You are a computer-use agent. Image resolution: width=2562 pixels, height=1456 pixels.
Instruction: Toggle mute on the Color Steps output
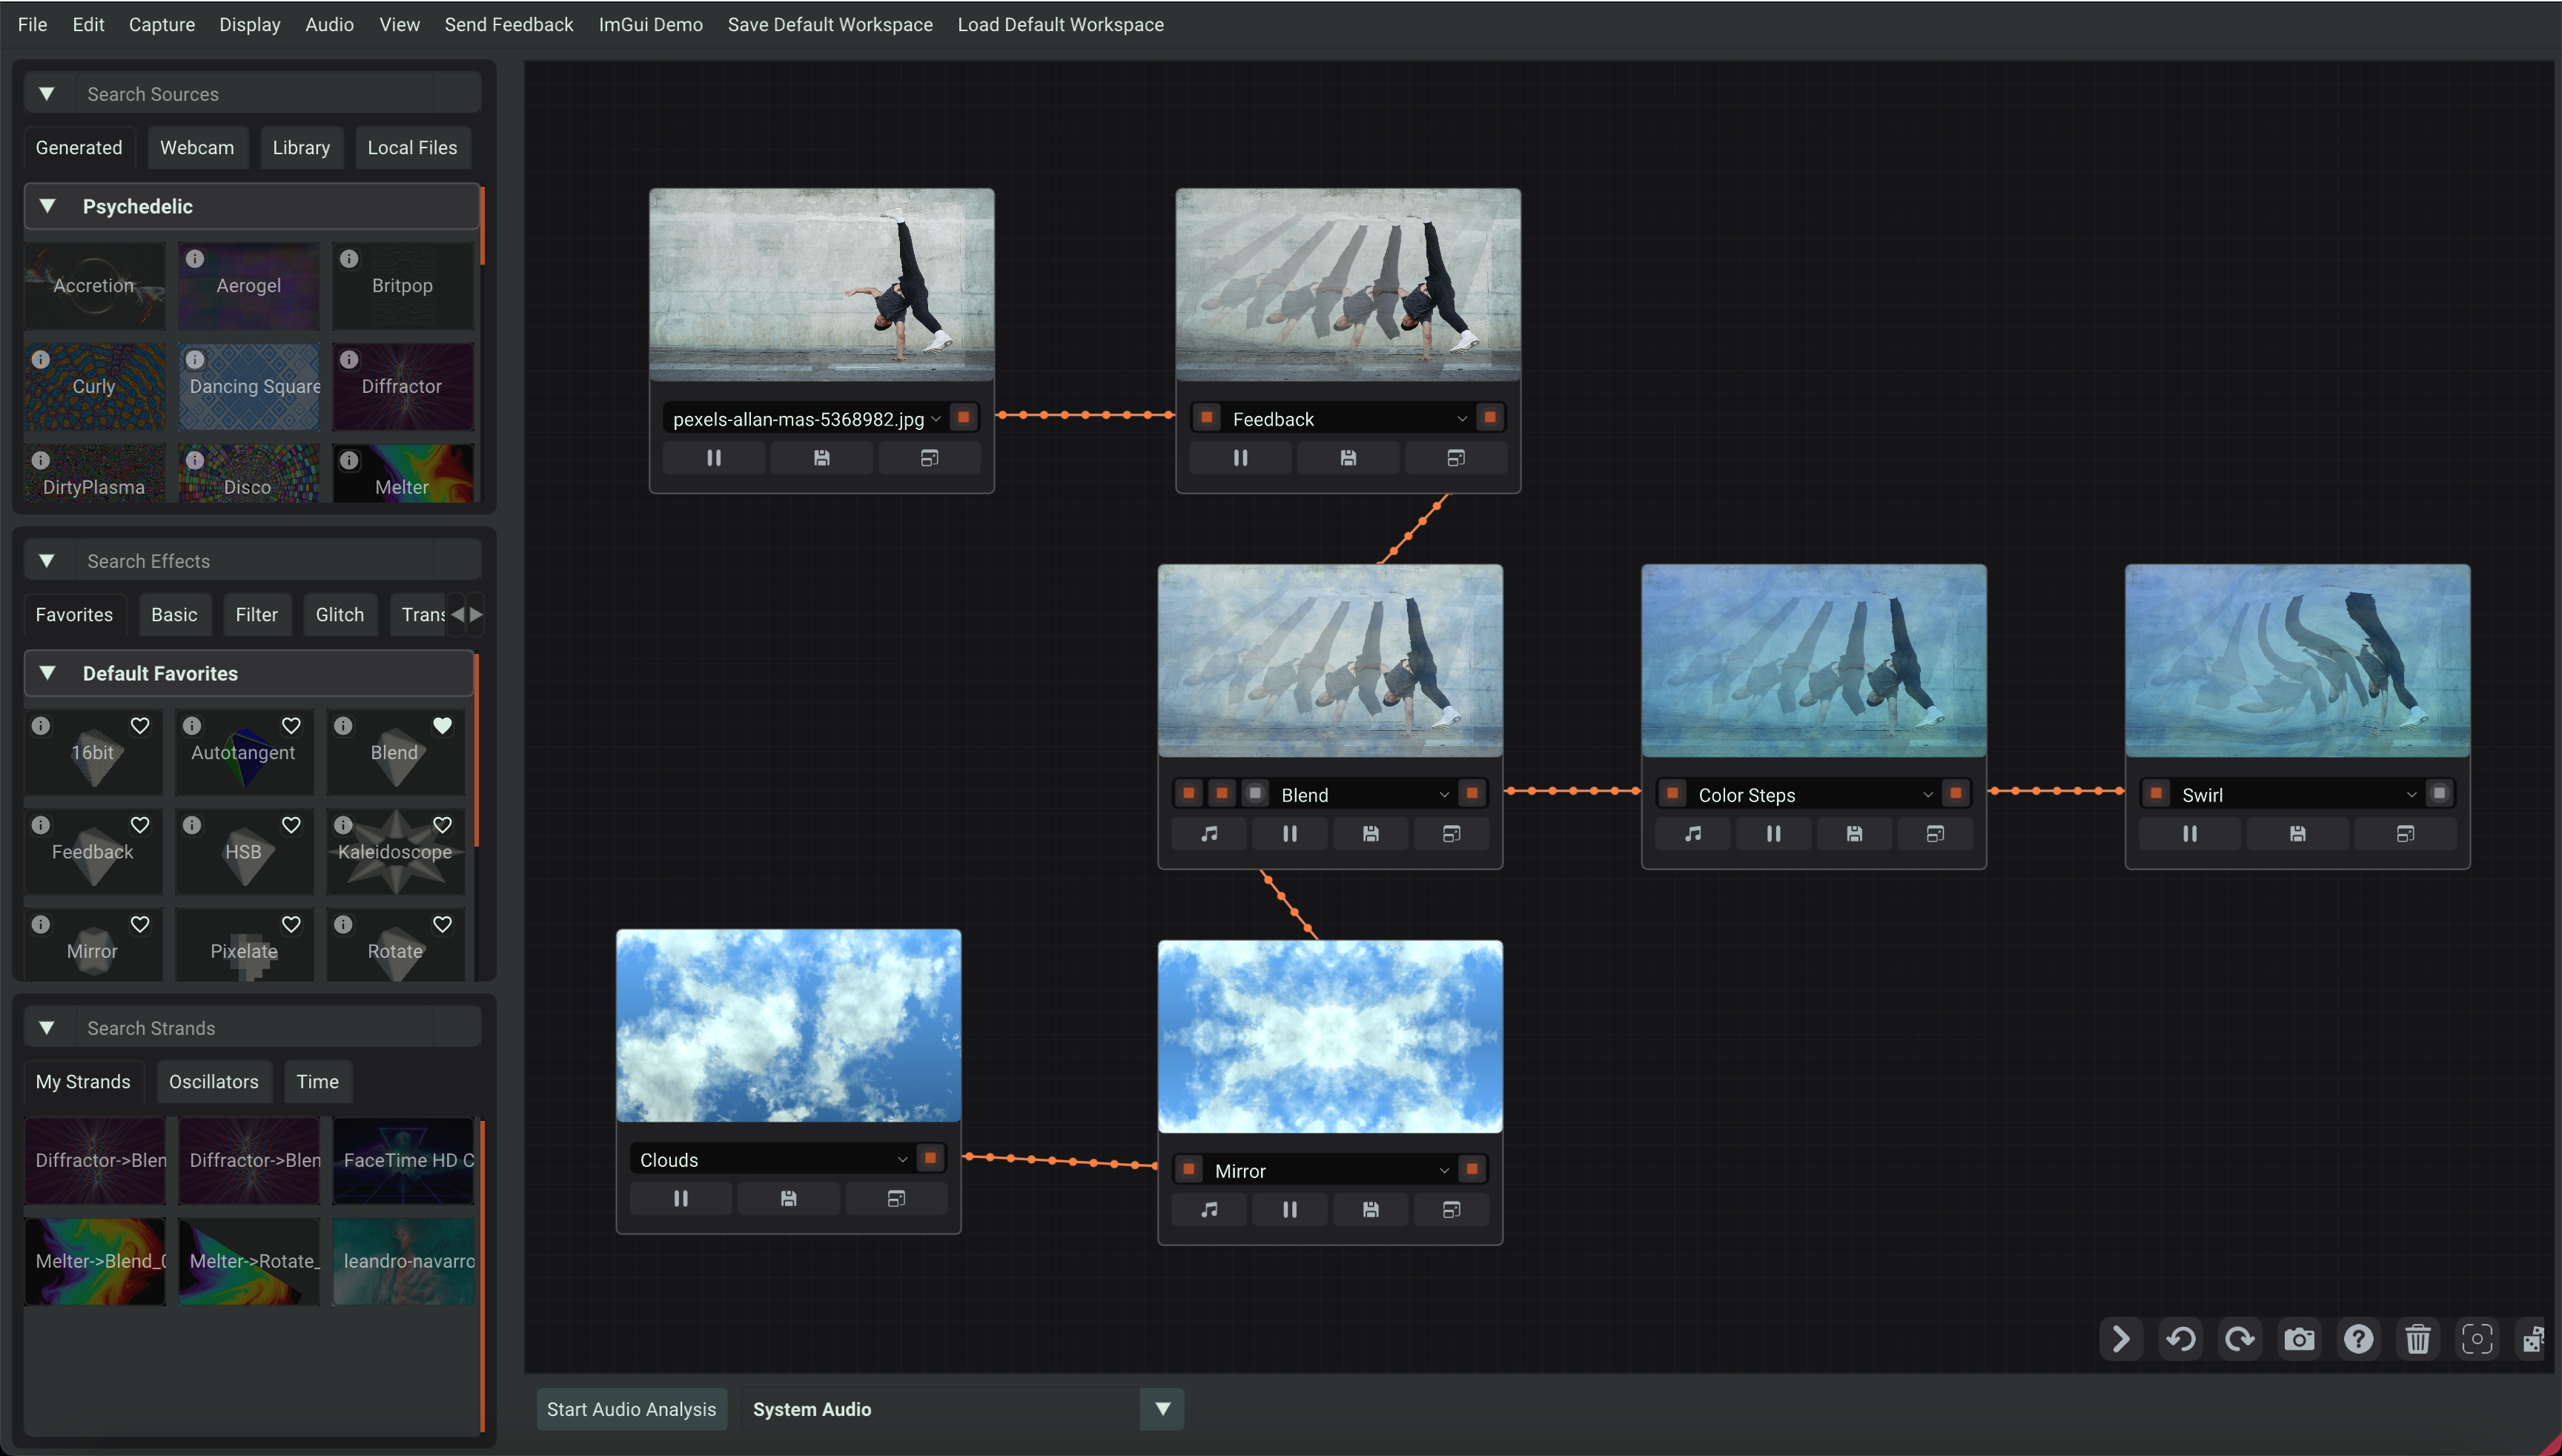tap(1956, 792)
